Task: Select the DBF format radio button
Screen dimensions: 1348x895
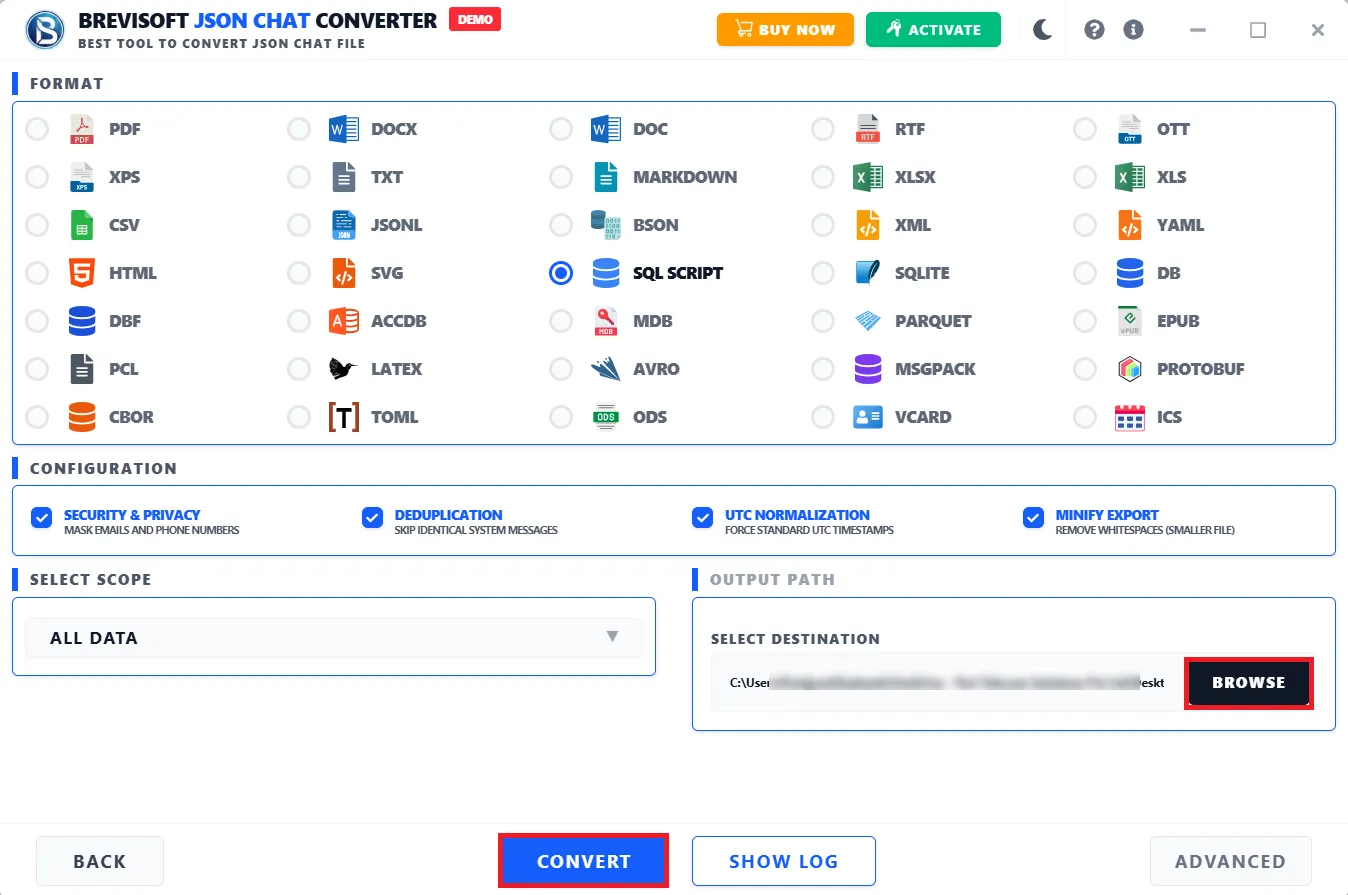Action: click(37, 321)
